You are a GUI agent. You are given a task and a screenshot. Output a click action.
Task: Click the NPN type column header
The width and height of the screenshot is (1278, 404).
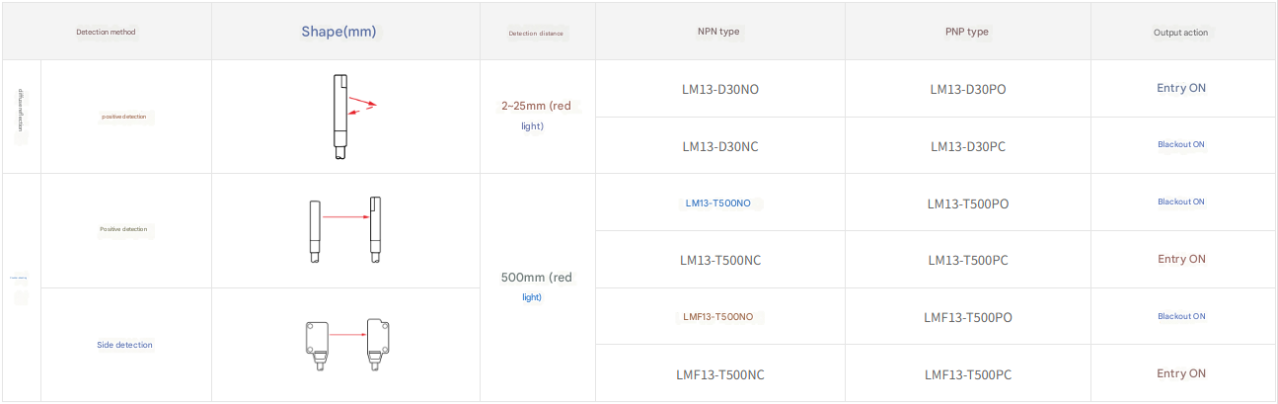click(719, 32)
